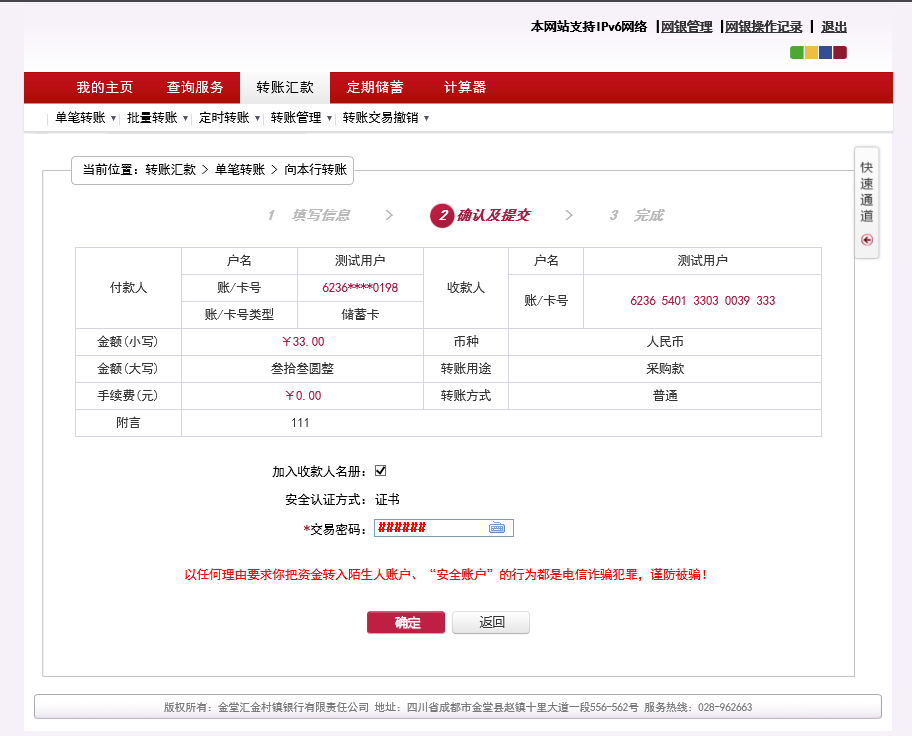
Task: Select the yellow theme color swatch
Action: 811,53
